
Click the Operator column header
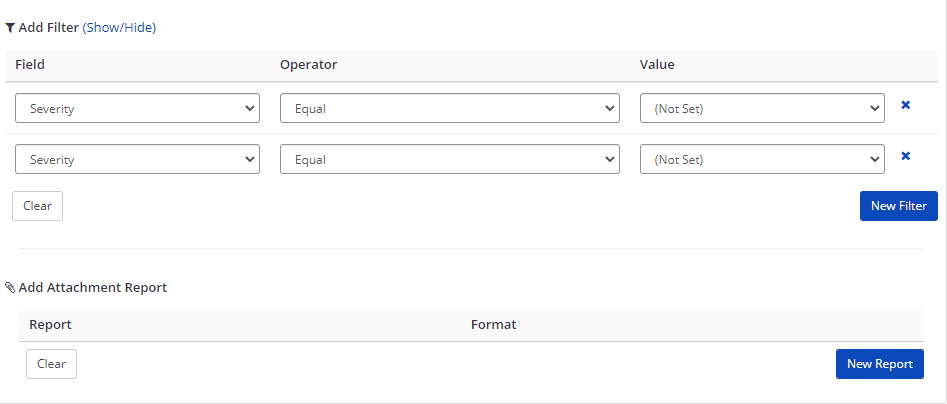click(x=308, y=65)
